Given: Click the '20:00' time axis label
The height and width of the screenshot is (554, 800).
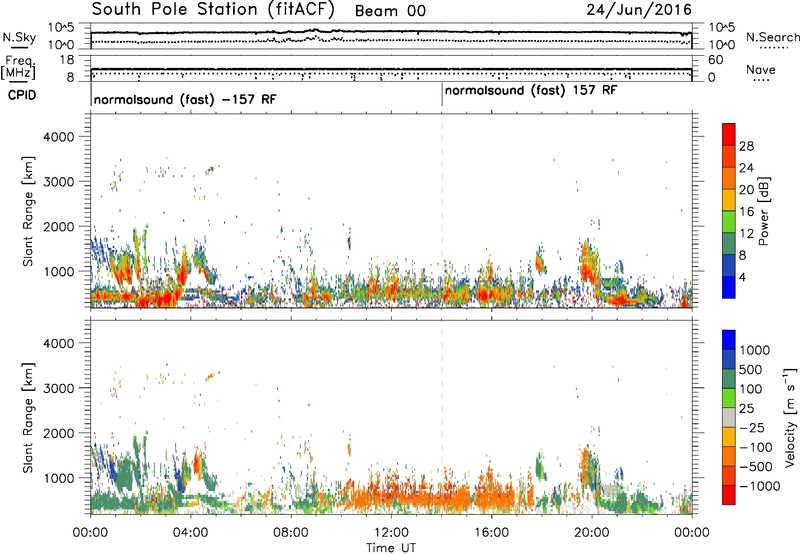Looking at the screenshot, I should (x=591, y=533).
